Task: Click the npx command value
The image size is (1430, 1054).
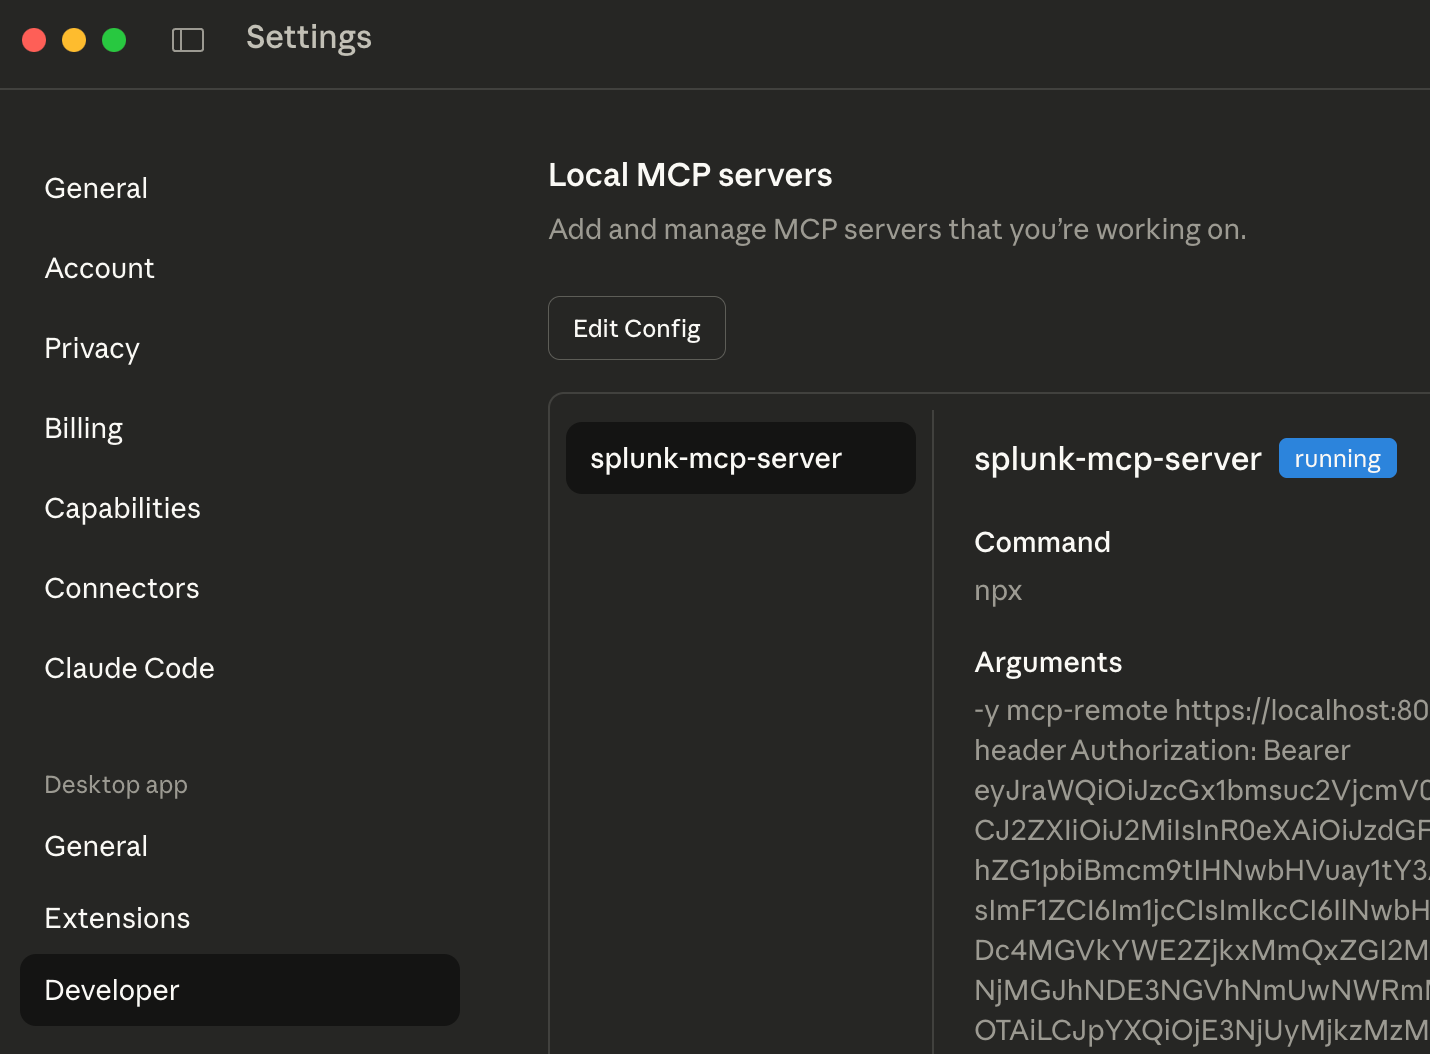Action: [x=997, y=590]
